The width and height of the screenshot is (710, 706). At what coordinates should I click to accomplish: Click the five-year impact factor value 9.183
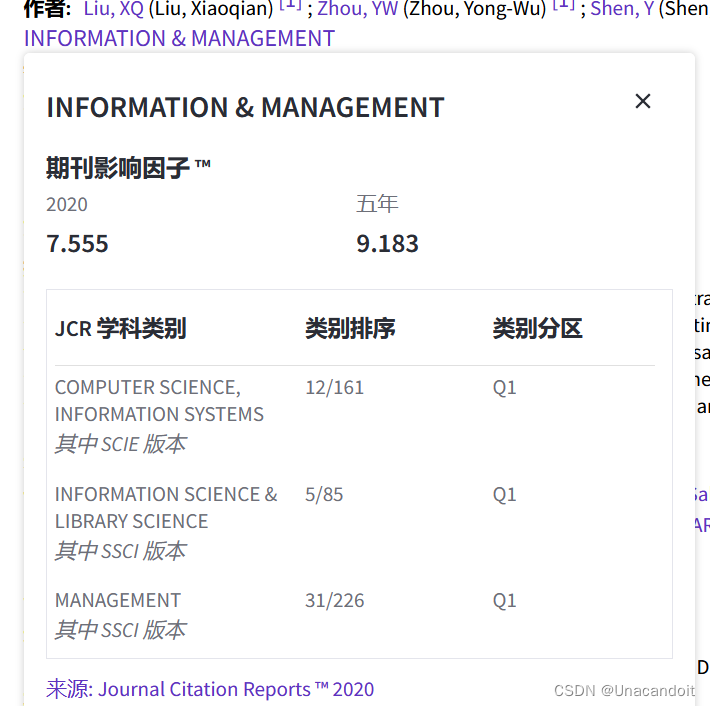(387, 244)
